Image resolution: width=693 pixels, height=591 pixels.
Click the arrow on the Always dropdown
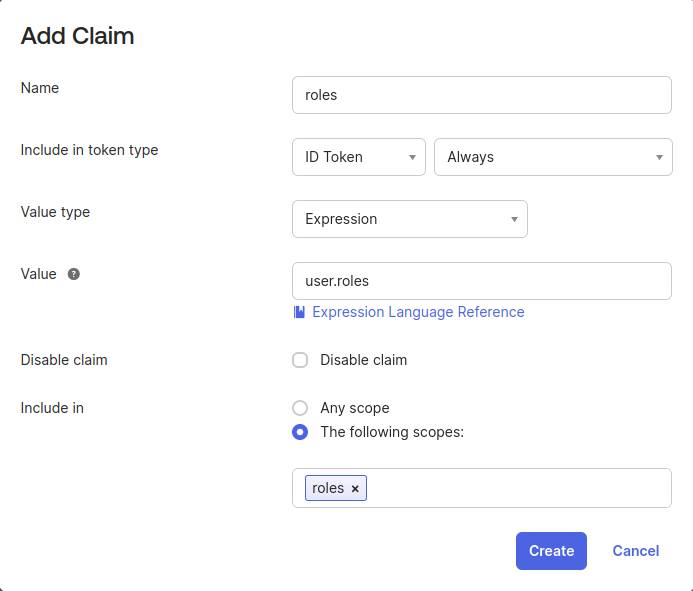(659, 157)
